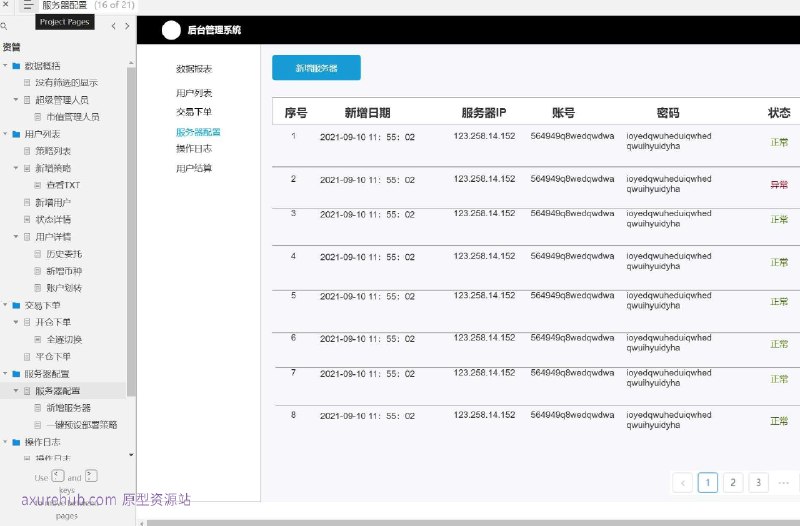
Task: Open 操作日志 in the admin side menu
Action: [x=194, y=148]
